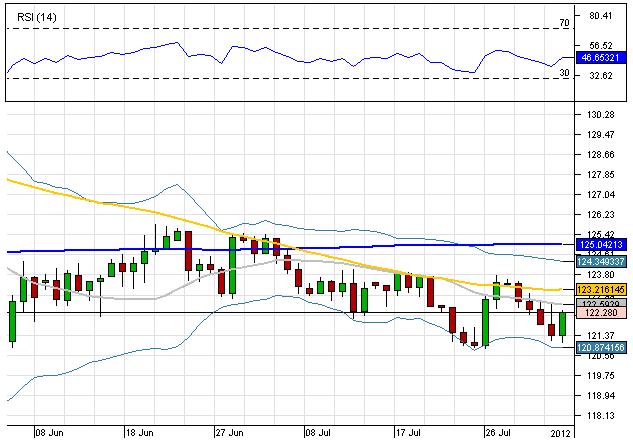This screenshot has width=633, height=447.
Task: Click the RSI 70 overbought level label
Action: tap(564, 22)
